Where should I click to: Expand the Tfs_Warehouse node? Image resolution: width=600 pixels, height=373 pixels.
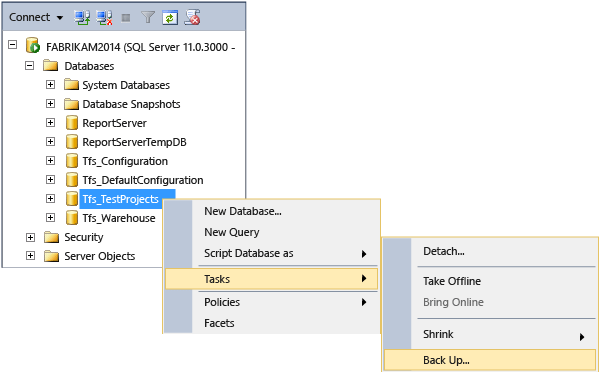pyautogui.click(x=50, y=218)
